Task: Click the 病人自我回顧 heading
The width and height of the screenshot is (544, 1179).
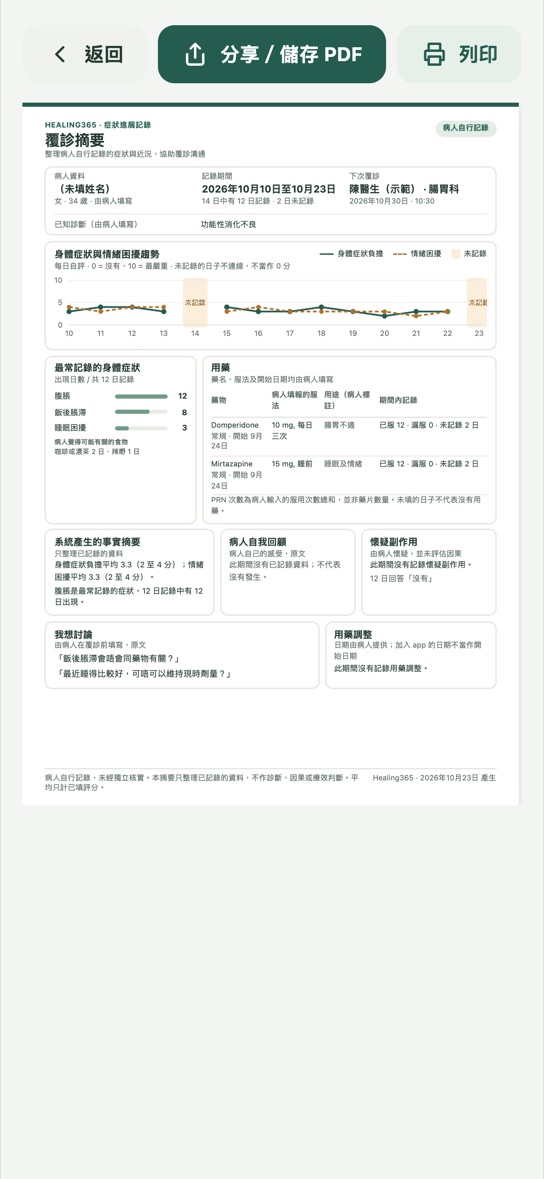Action: [257, 541]
